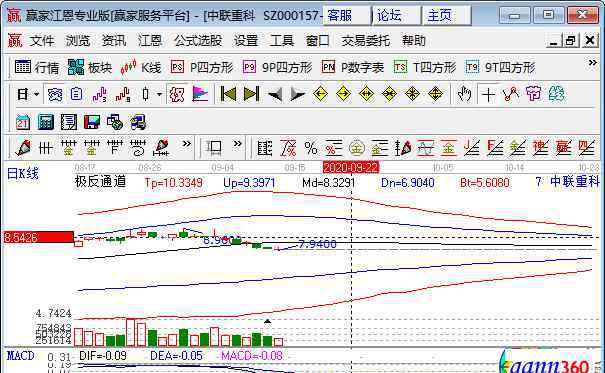
Task: Open the P四方形 tool
Action: pyautogui.click(x=202, y=68)
